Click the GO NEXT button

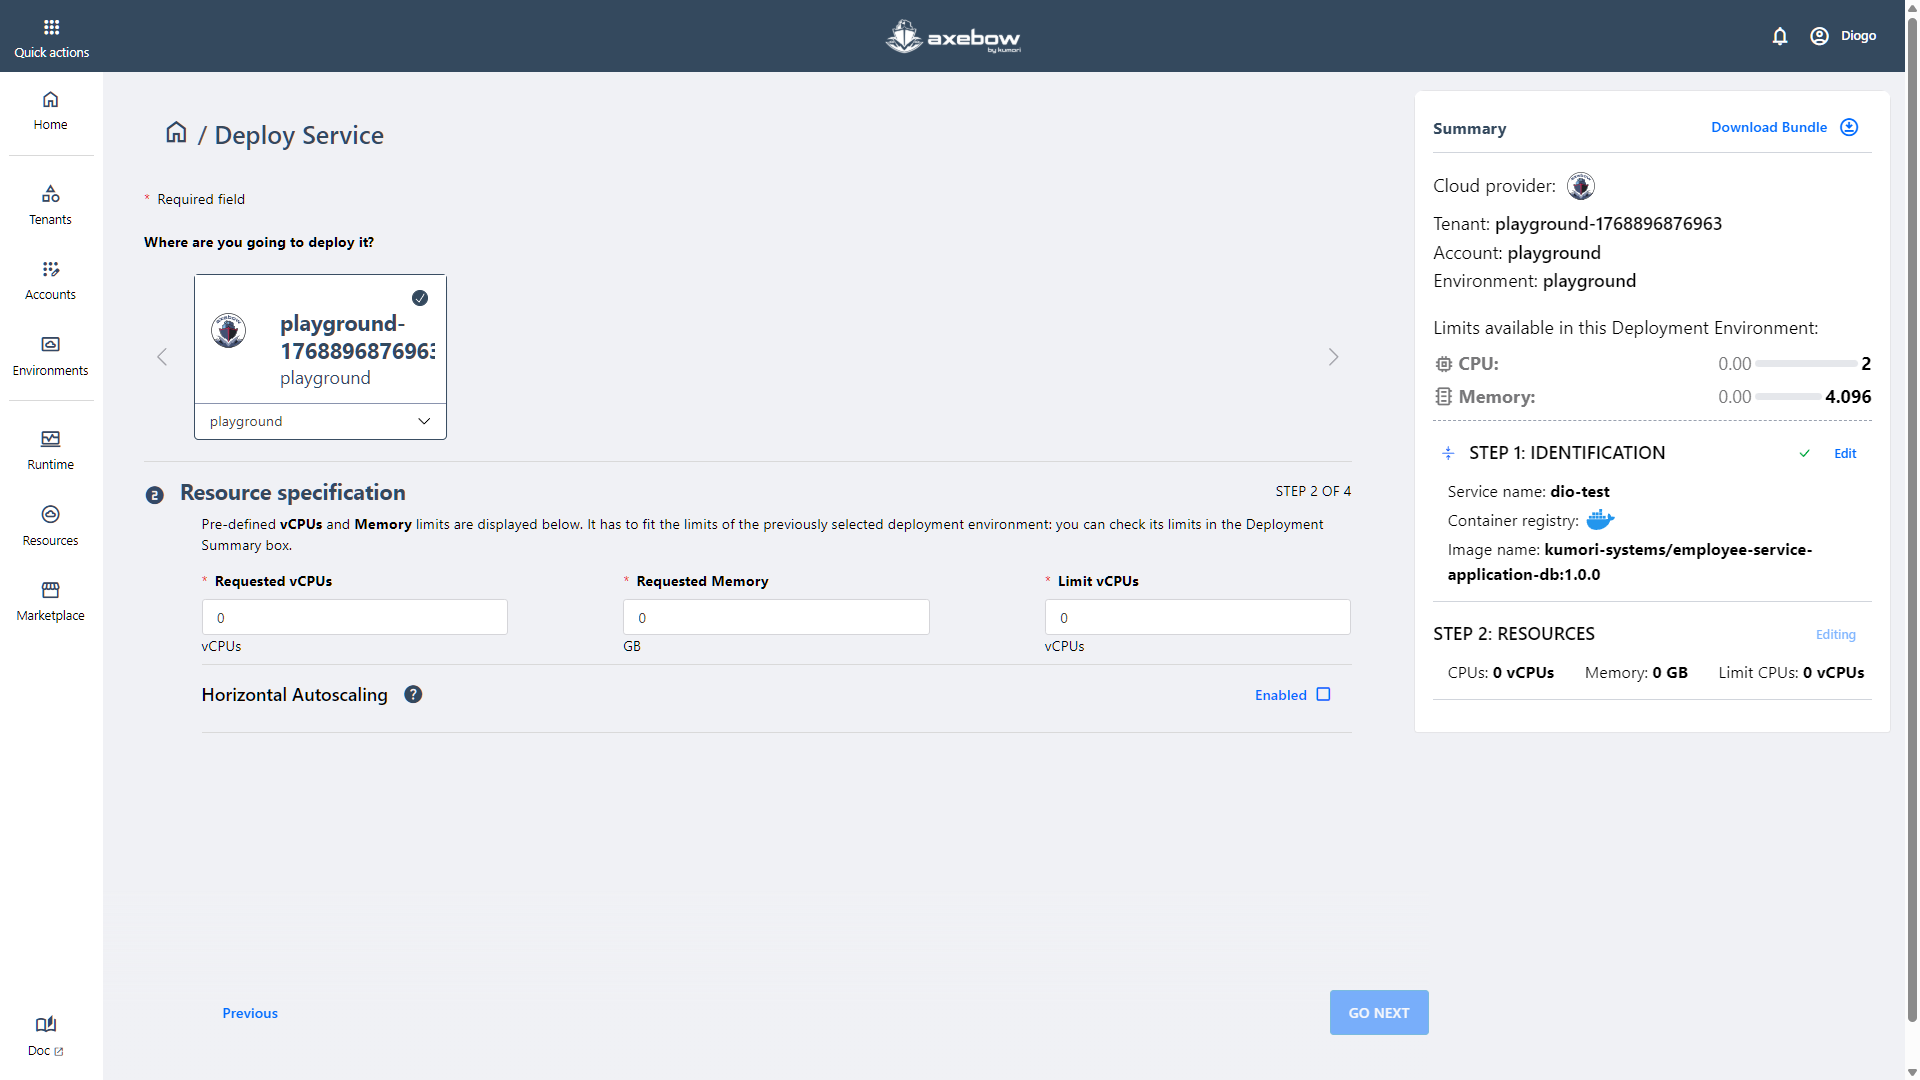click(x=1378, y=1012)
